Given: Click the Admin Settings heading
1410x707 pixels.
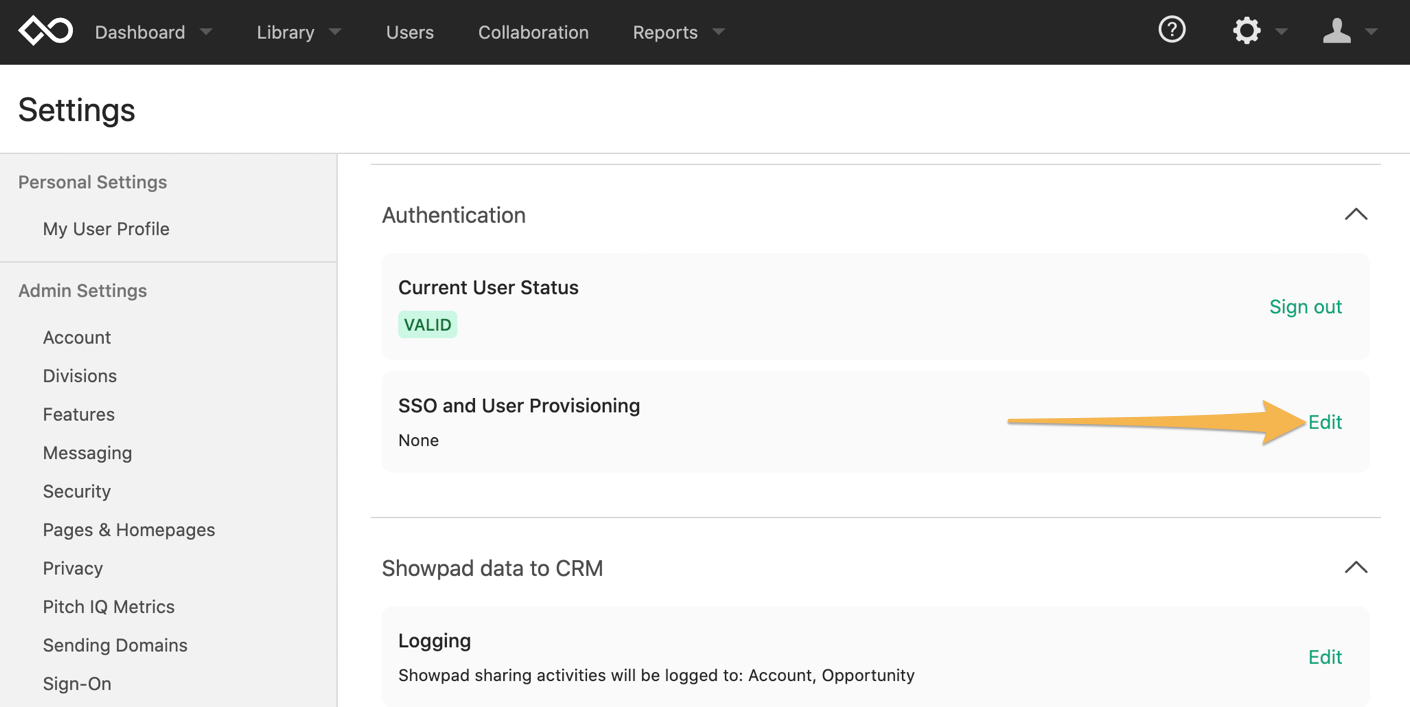Looking at the screenshot, I should point(82,291).
